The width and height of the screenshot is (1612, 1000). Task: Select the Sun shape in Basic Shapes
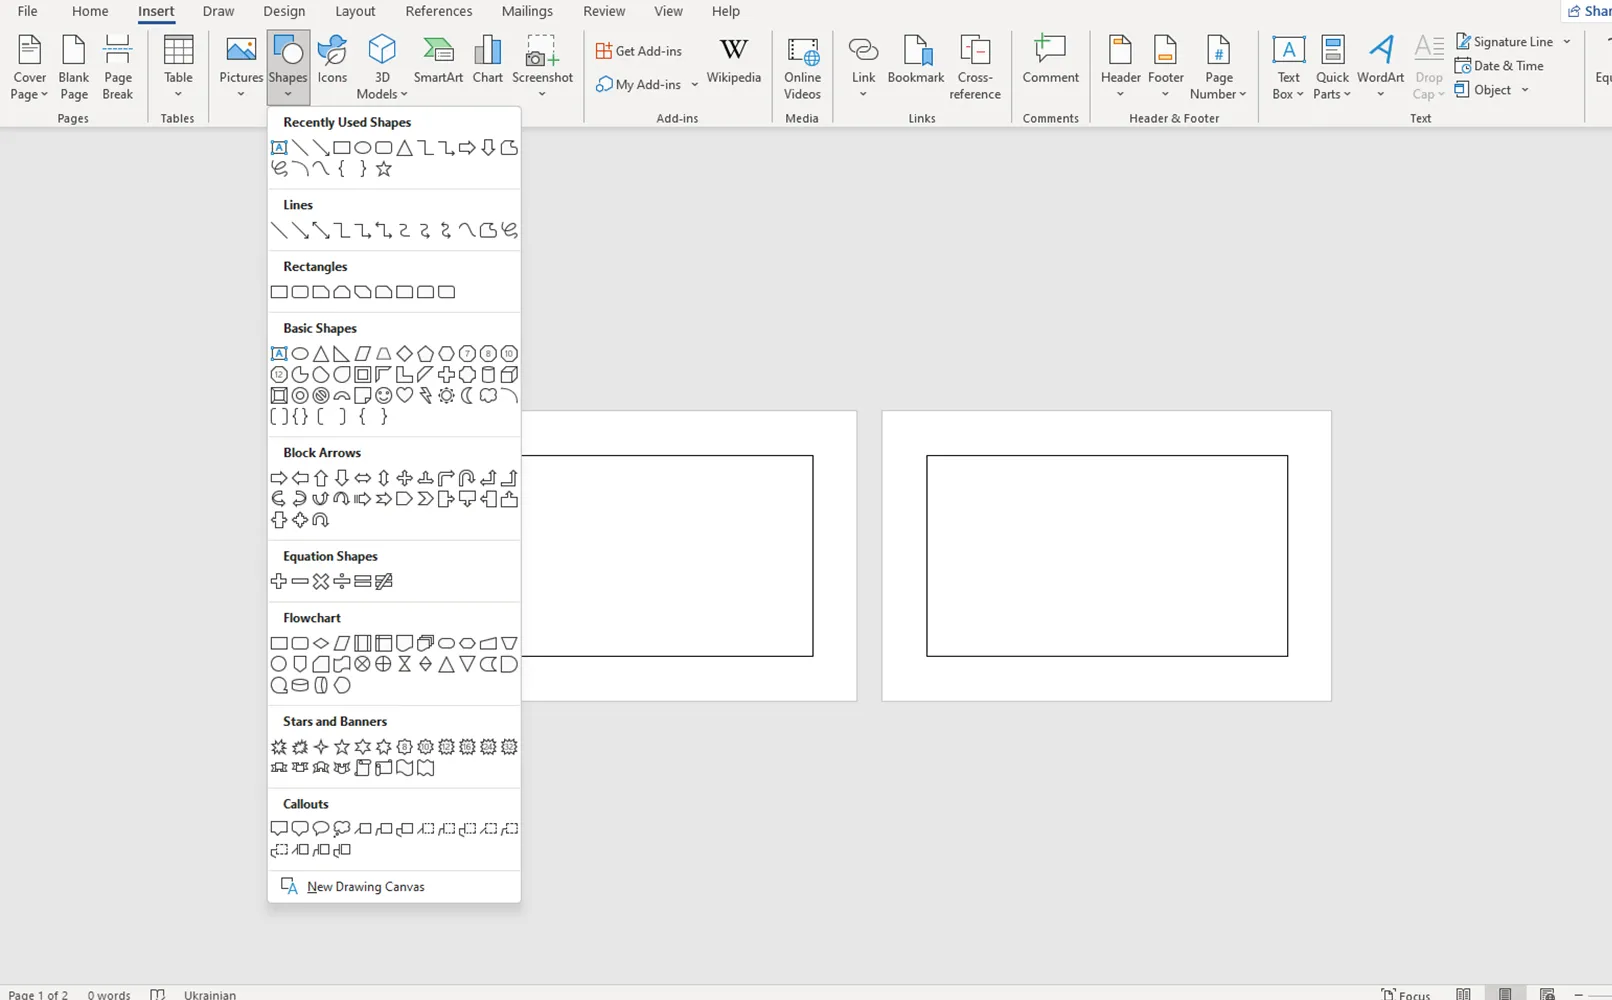click(446, 395)
